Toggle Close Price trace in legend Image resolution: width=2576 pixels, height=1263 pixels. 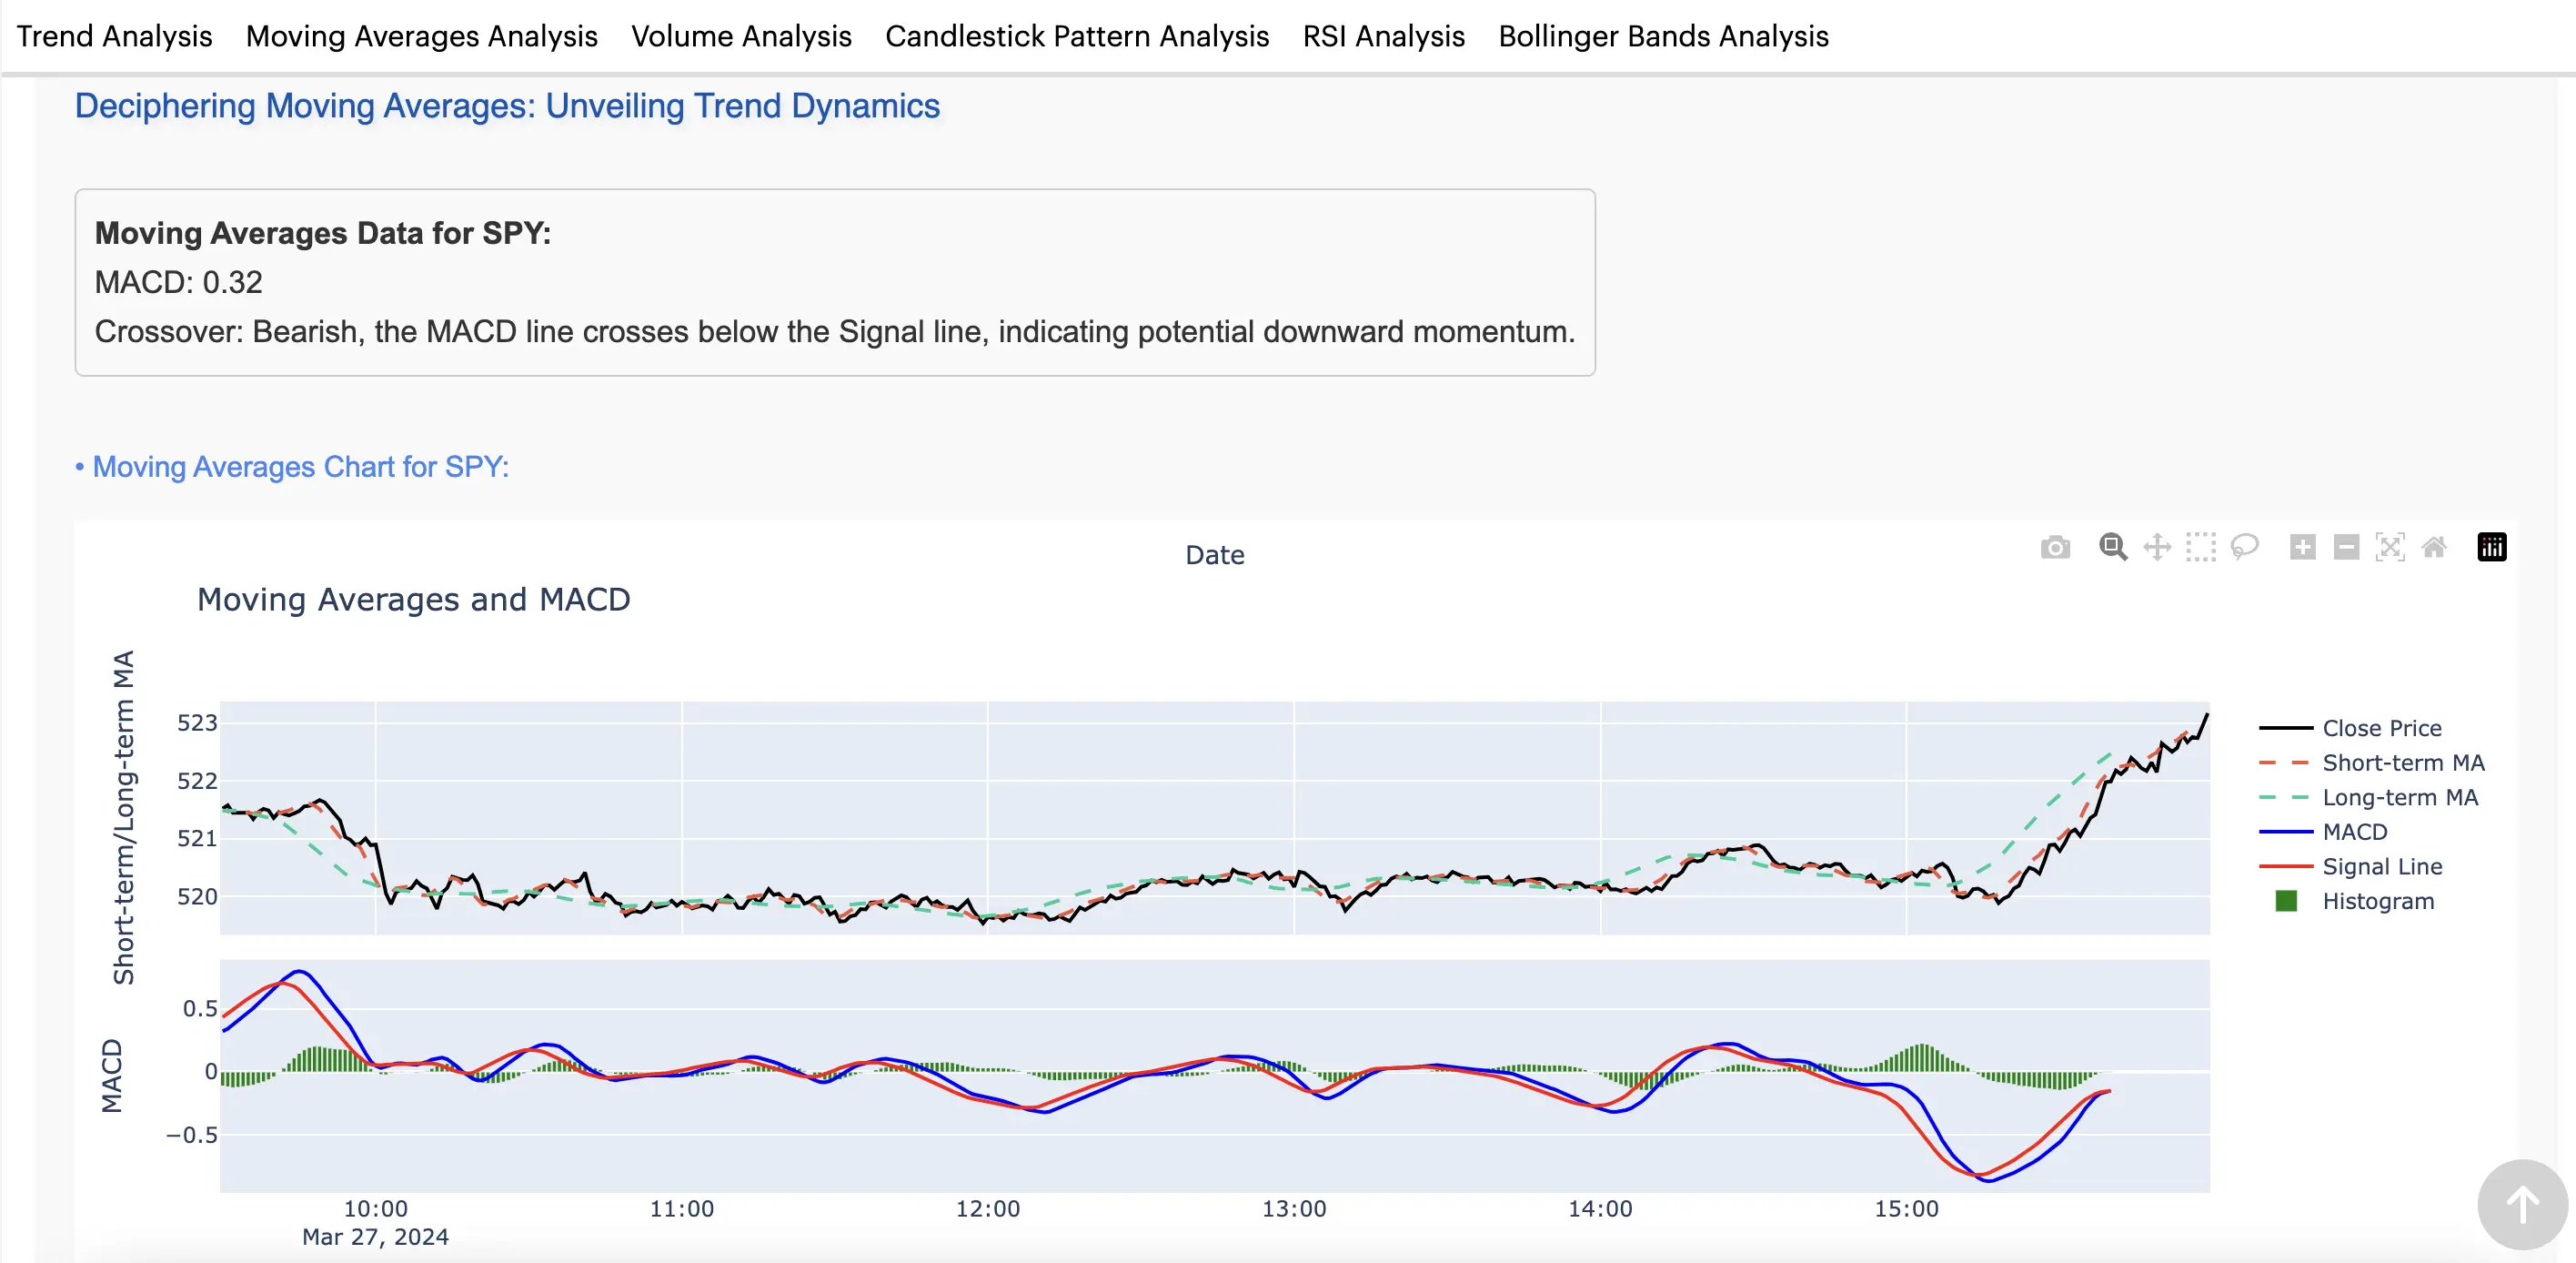[x=2351, y=728]
